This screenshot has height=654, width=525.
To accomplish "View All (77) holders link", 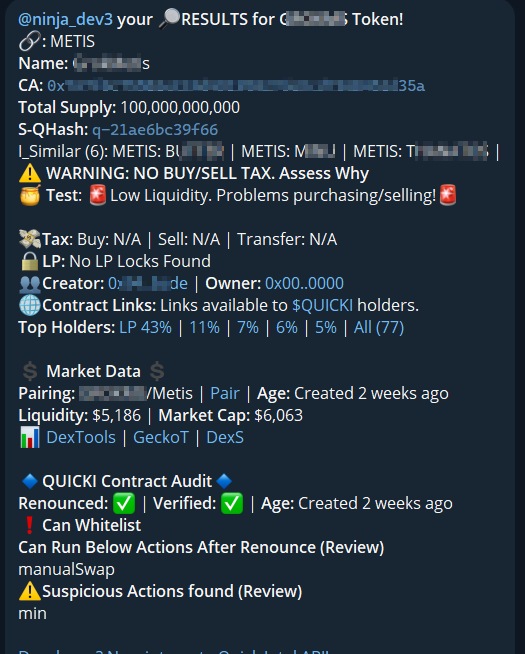I will [379, 328].
